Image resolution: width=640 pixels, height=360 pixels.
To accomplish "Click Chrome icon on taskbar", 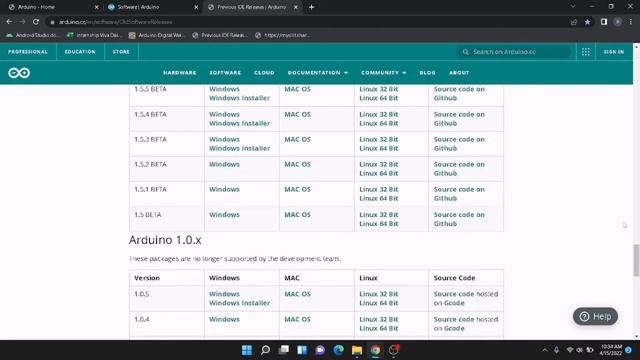I will (375, 350).
